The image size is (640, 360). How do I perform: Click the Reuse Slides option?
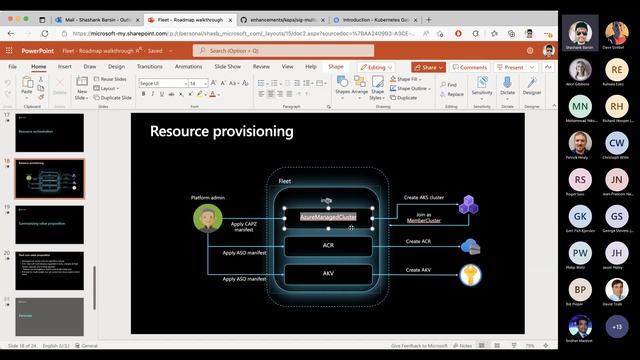click(x=110, y=79)
